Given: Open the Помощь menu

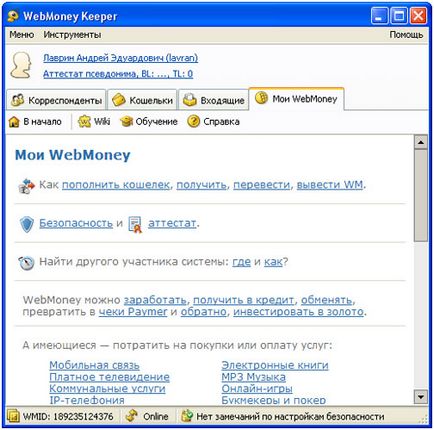Looking at the screenshot, I should pos(406,35).
